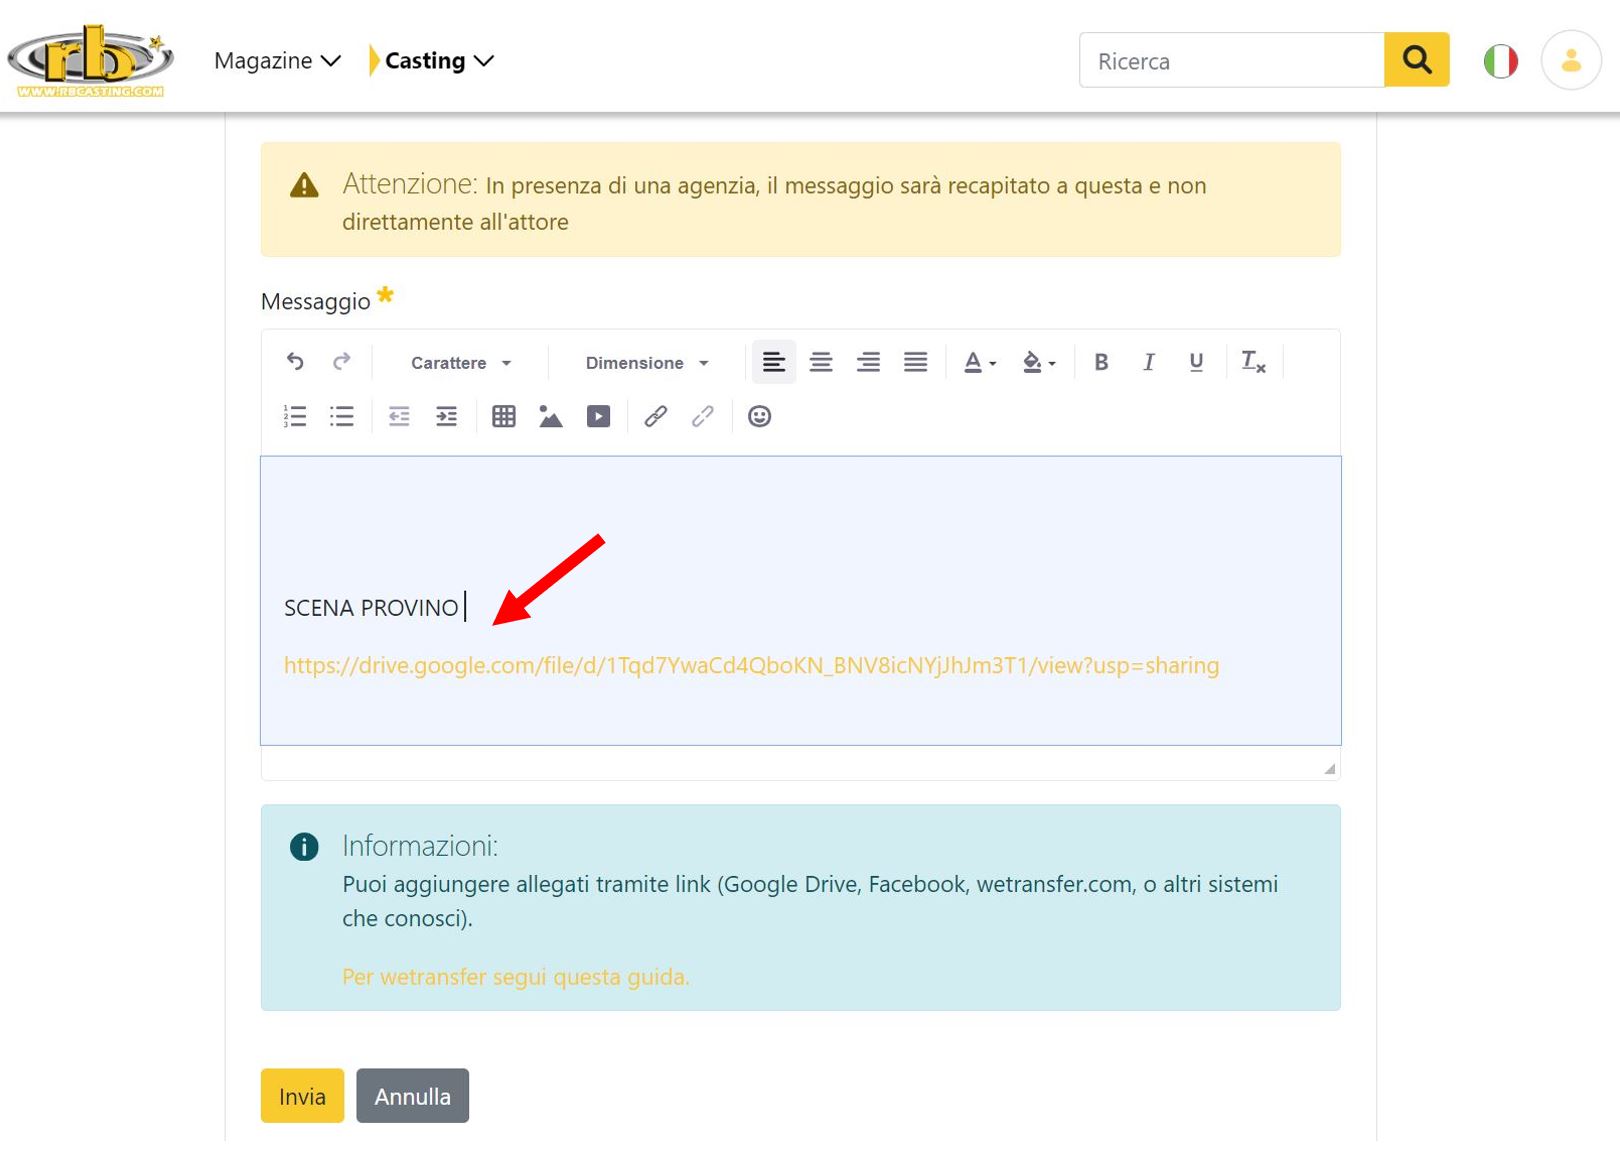Open the wetransfer guide link

coord(516,977)
